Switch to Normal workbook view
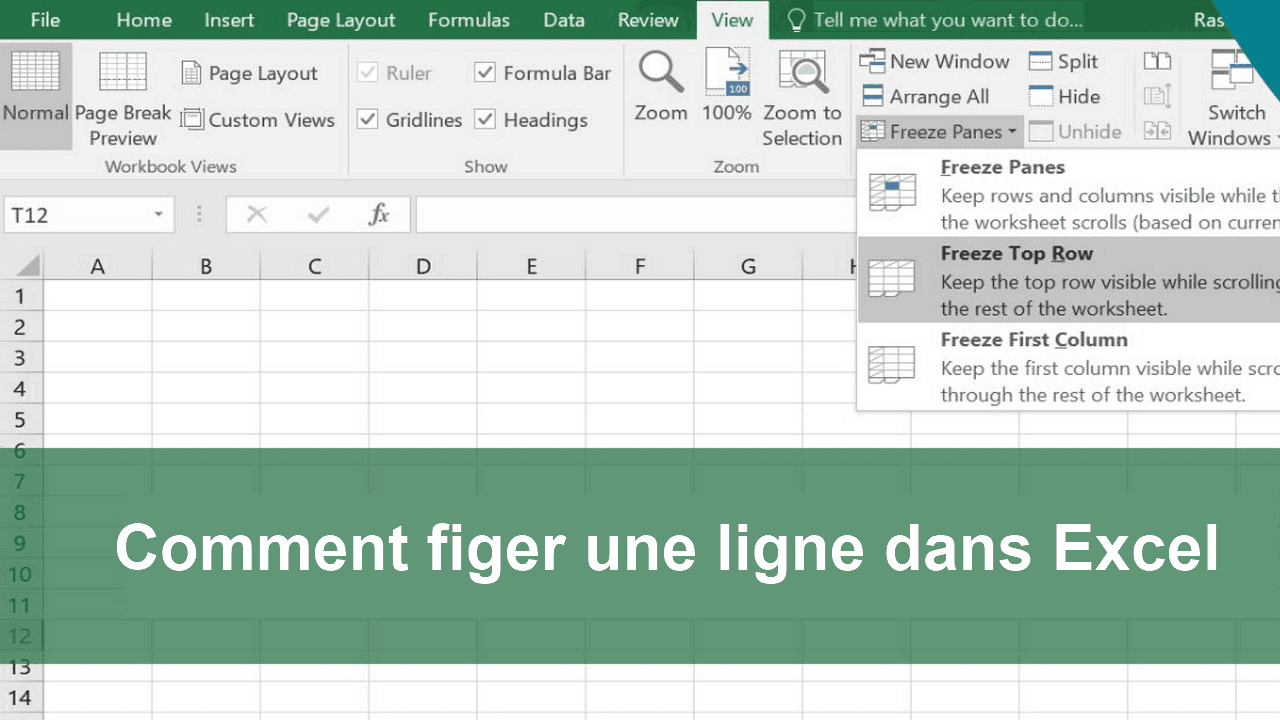This screenshot has height=720, width=1280. click(36, 97)
